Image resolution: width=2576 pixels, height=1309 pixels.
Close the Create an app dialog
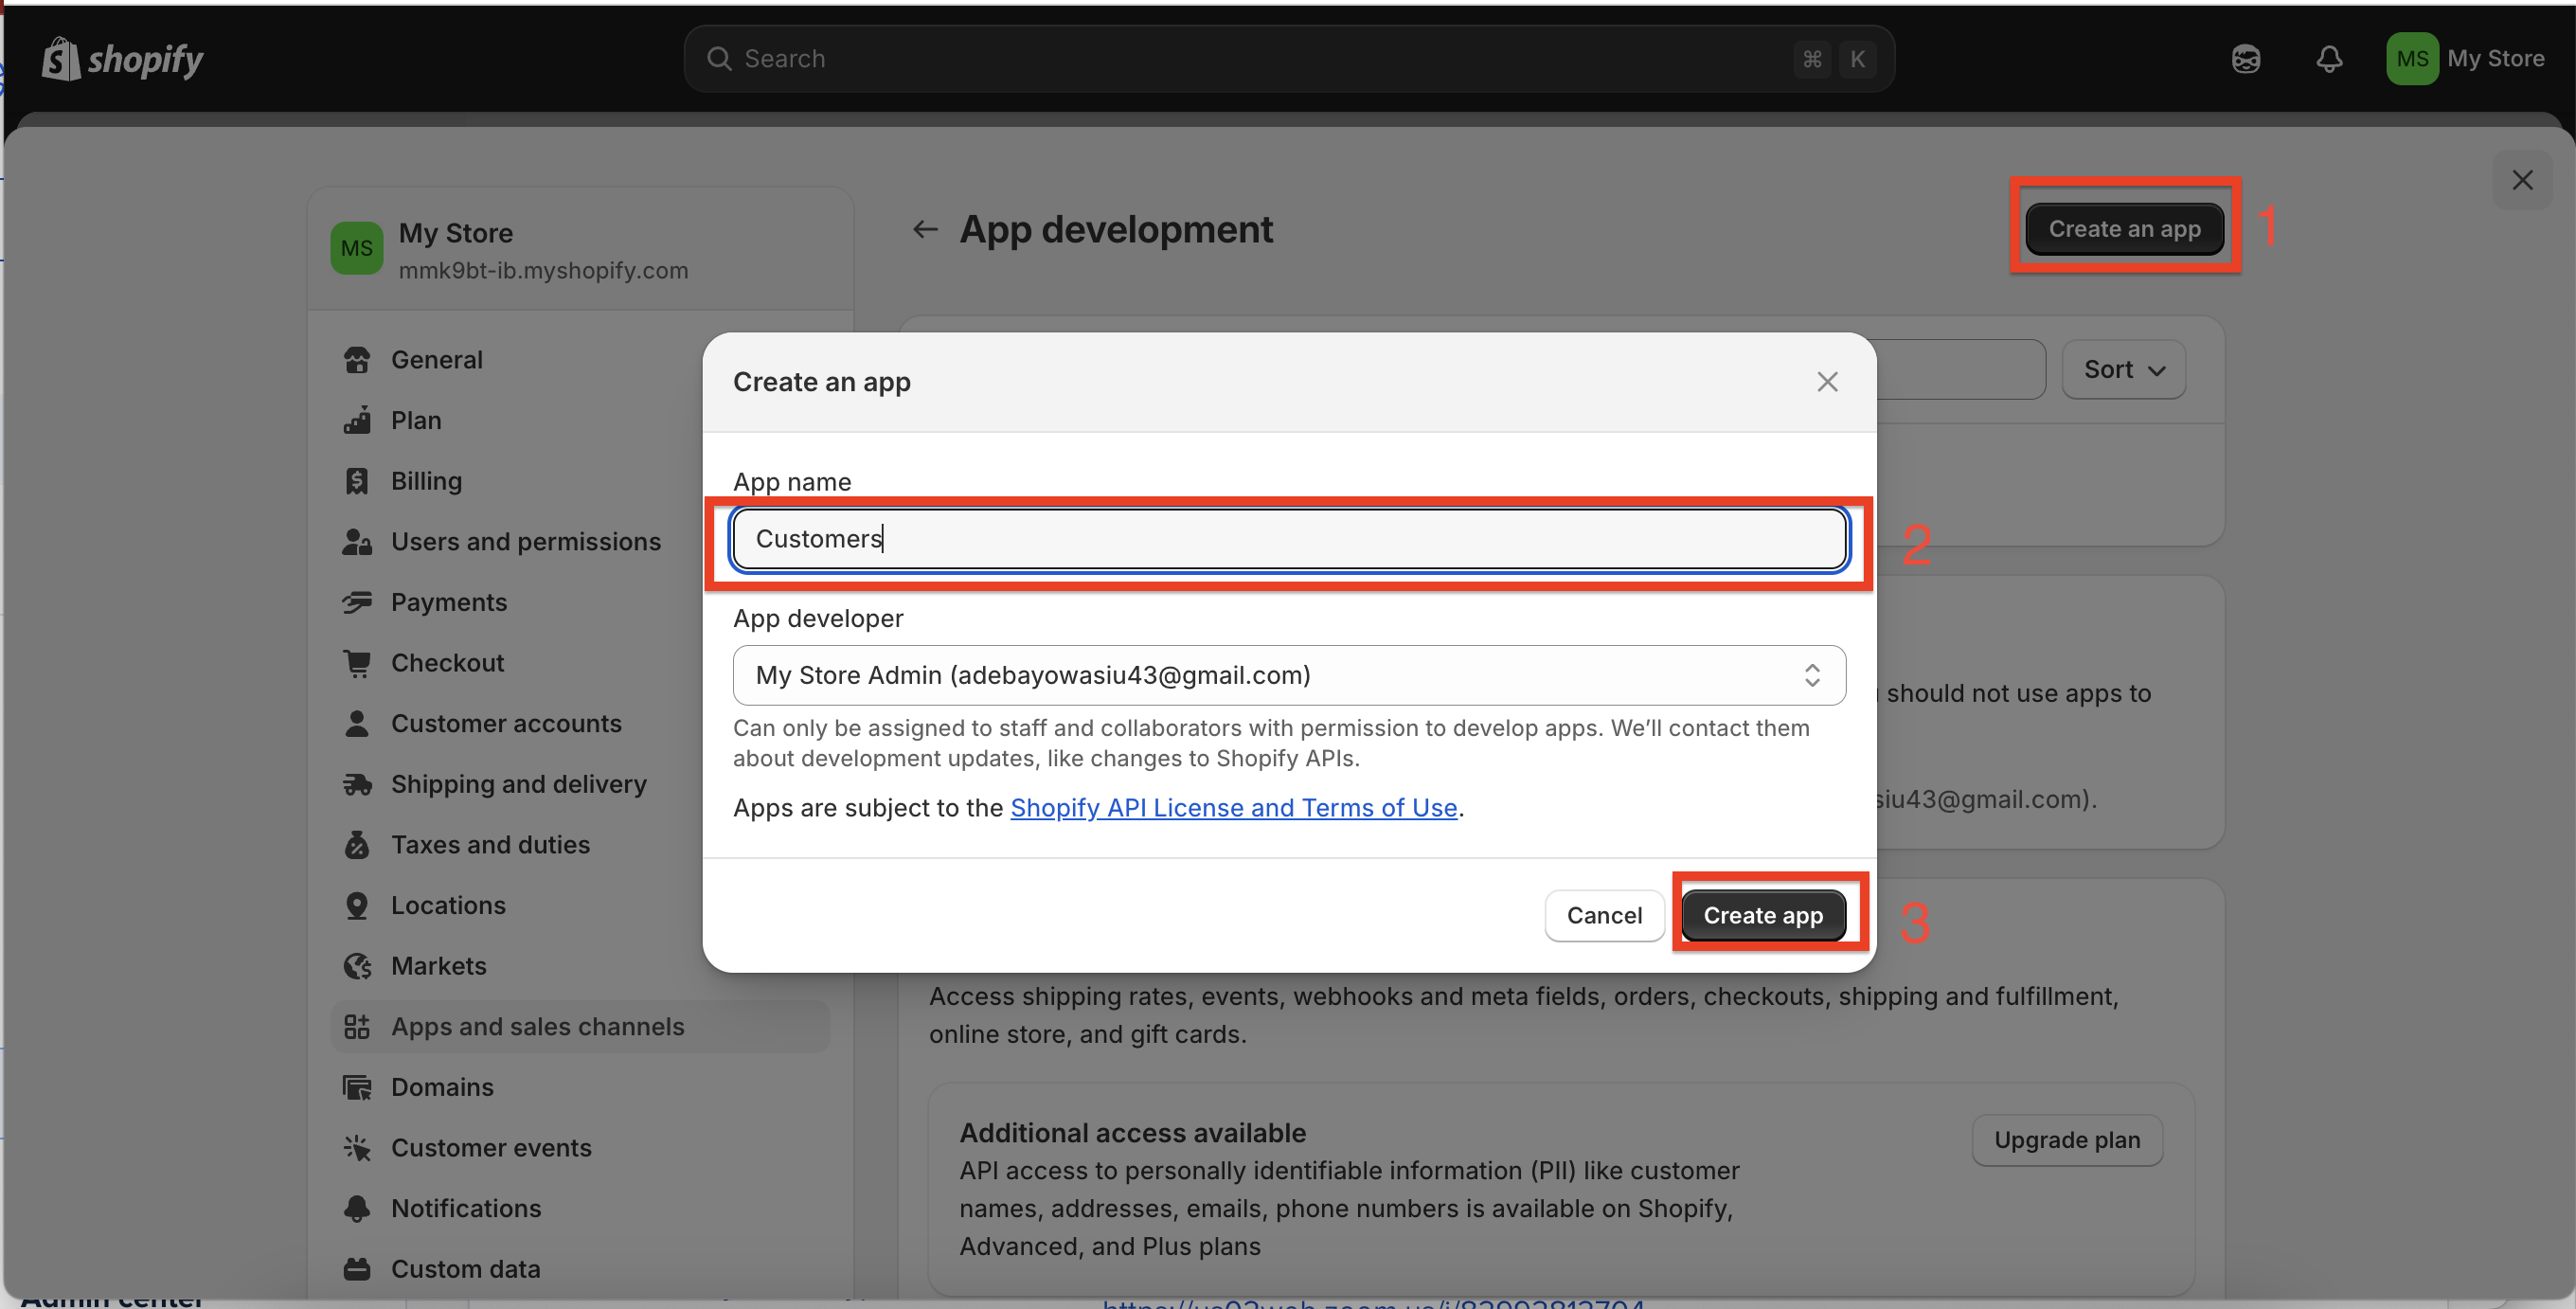coord(1827,382)
